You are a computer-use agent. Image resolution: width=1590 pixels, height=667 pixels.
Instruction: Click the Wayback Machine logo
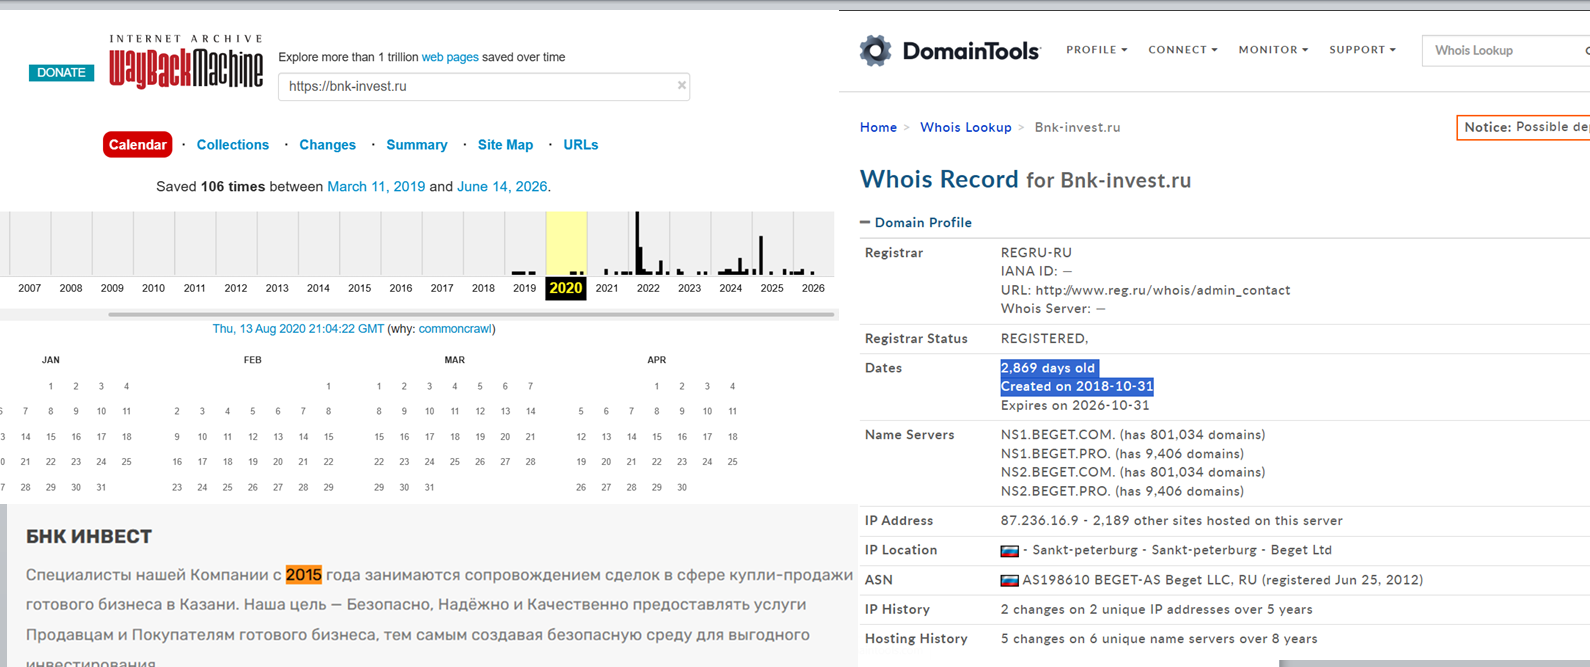[x=186, y=61]
